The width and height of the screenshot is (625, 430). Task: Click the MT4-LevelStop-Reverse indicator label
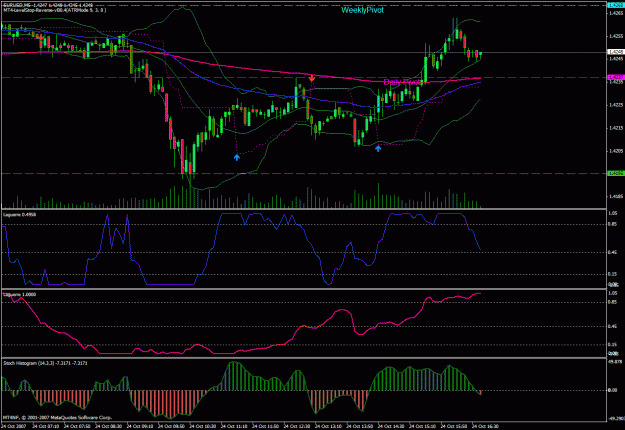click(55, 10)
